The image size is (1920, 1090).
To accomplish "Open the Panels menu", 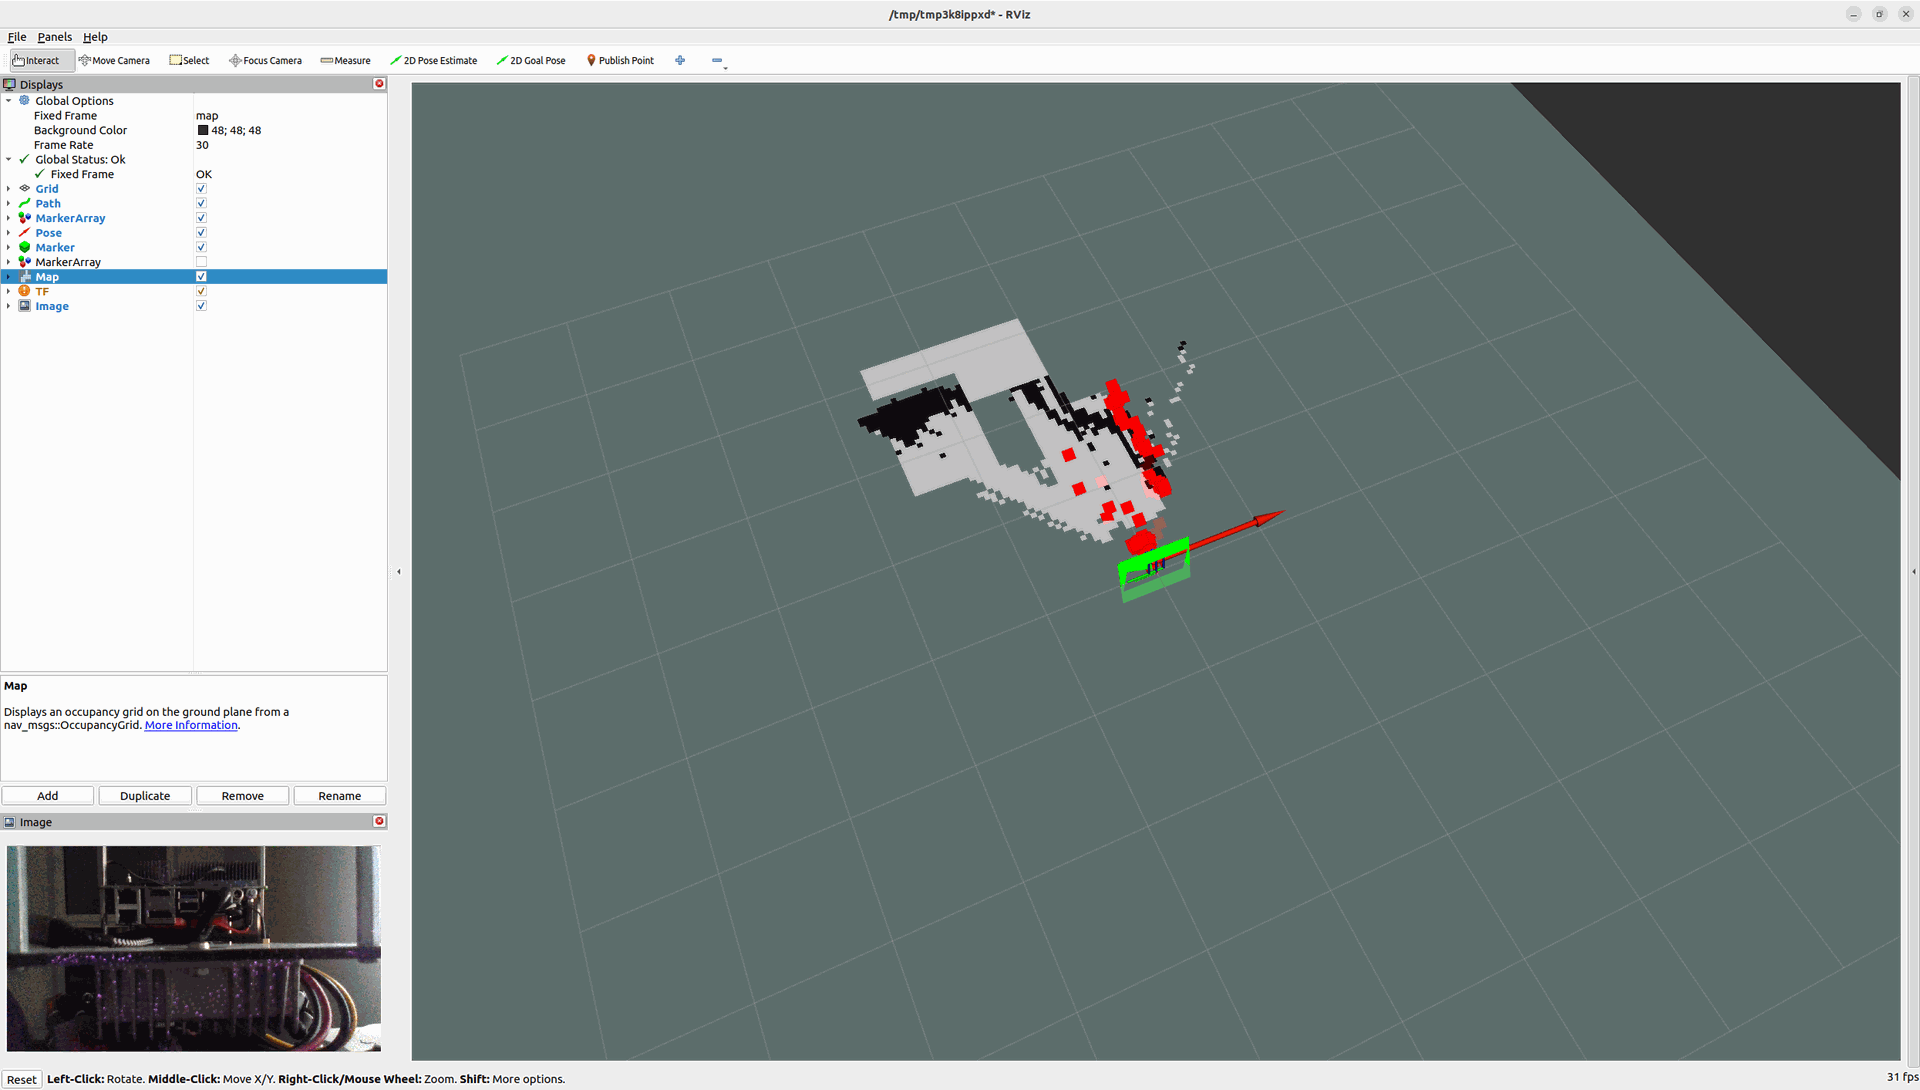I will coord(54,37).
